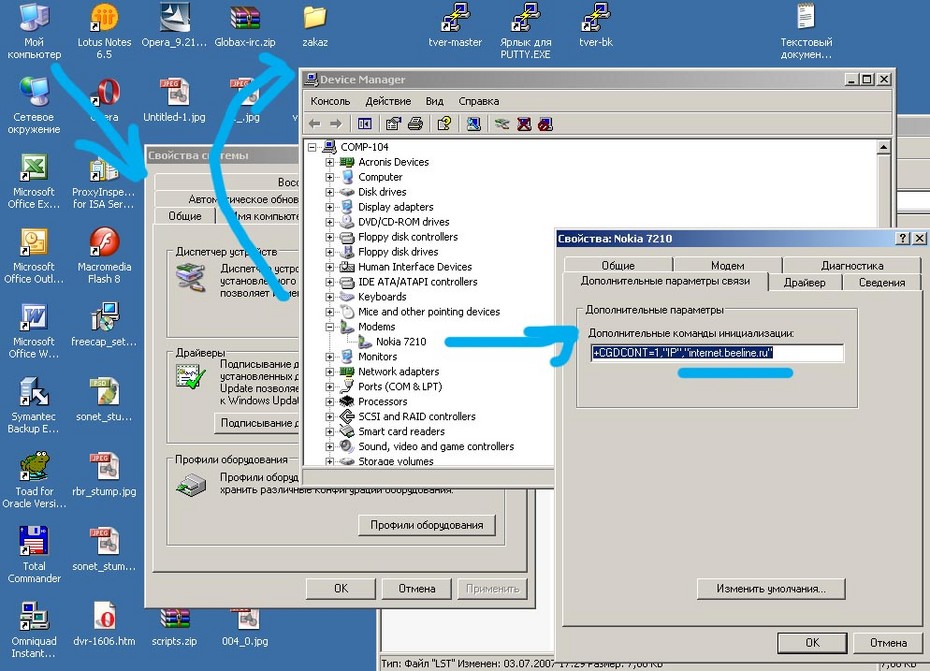
Task: Open the Действие menu
Action: pyautogui.click(x=388, y=101)
